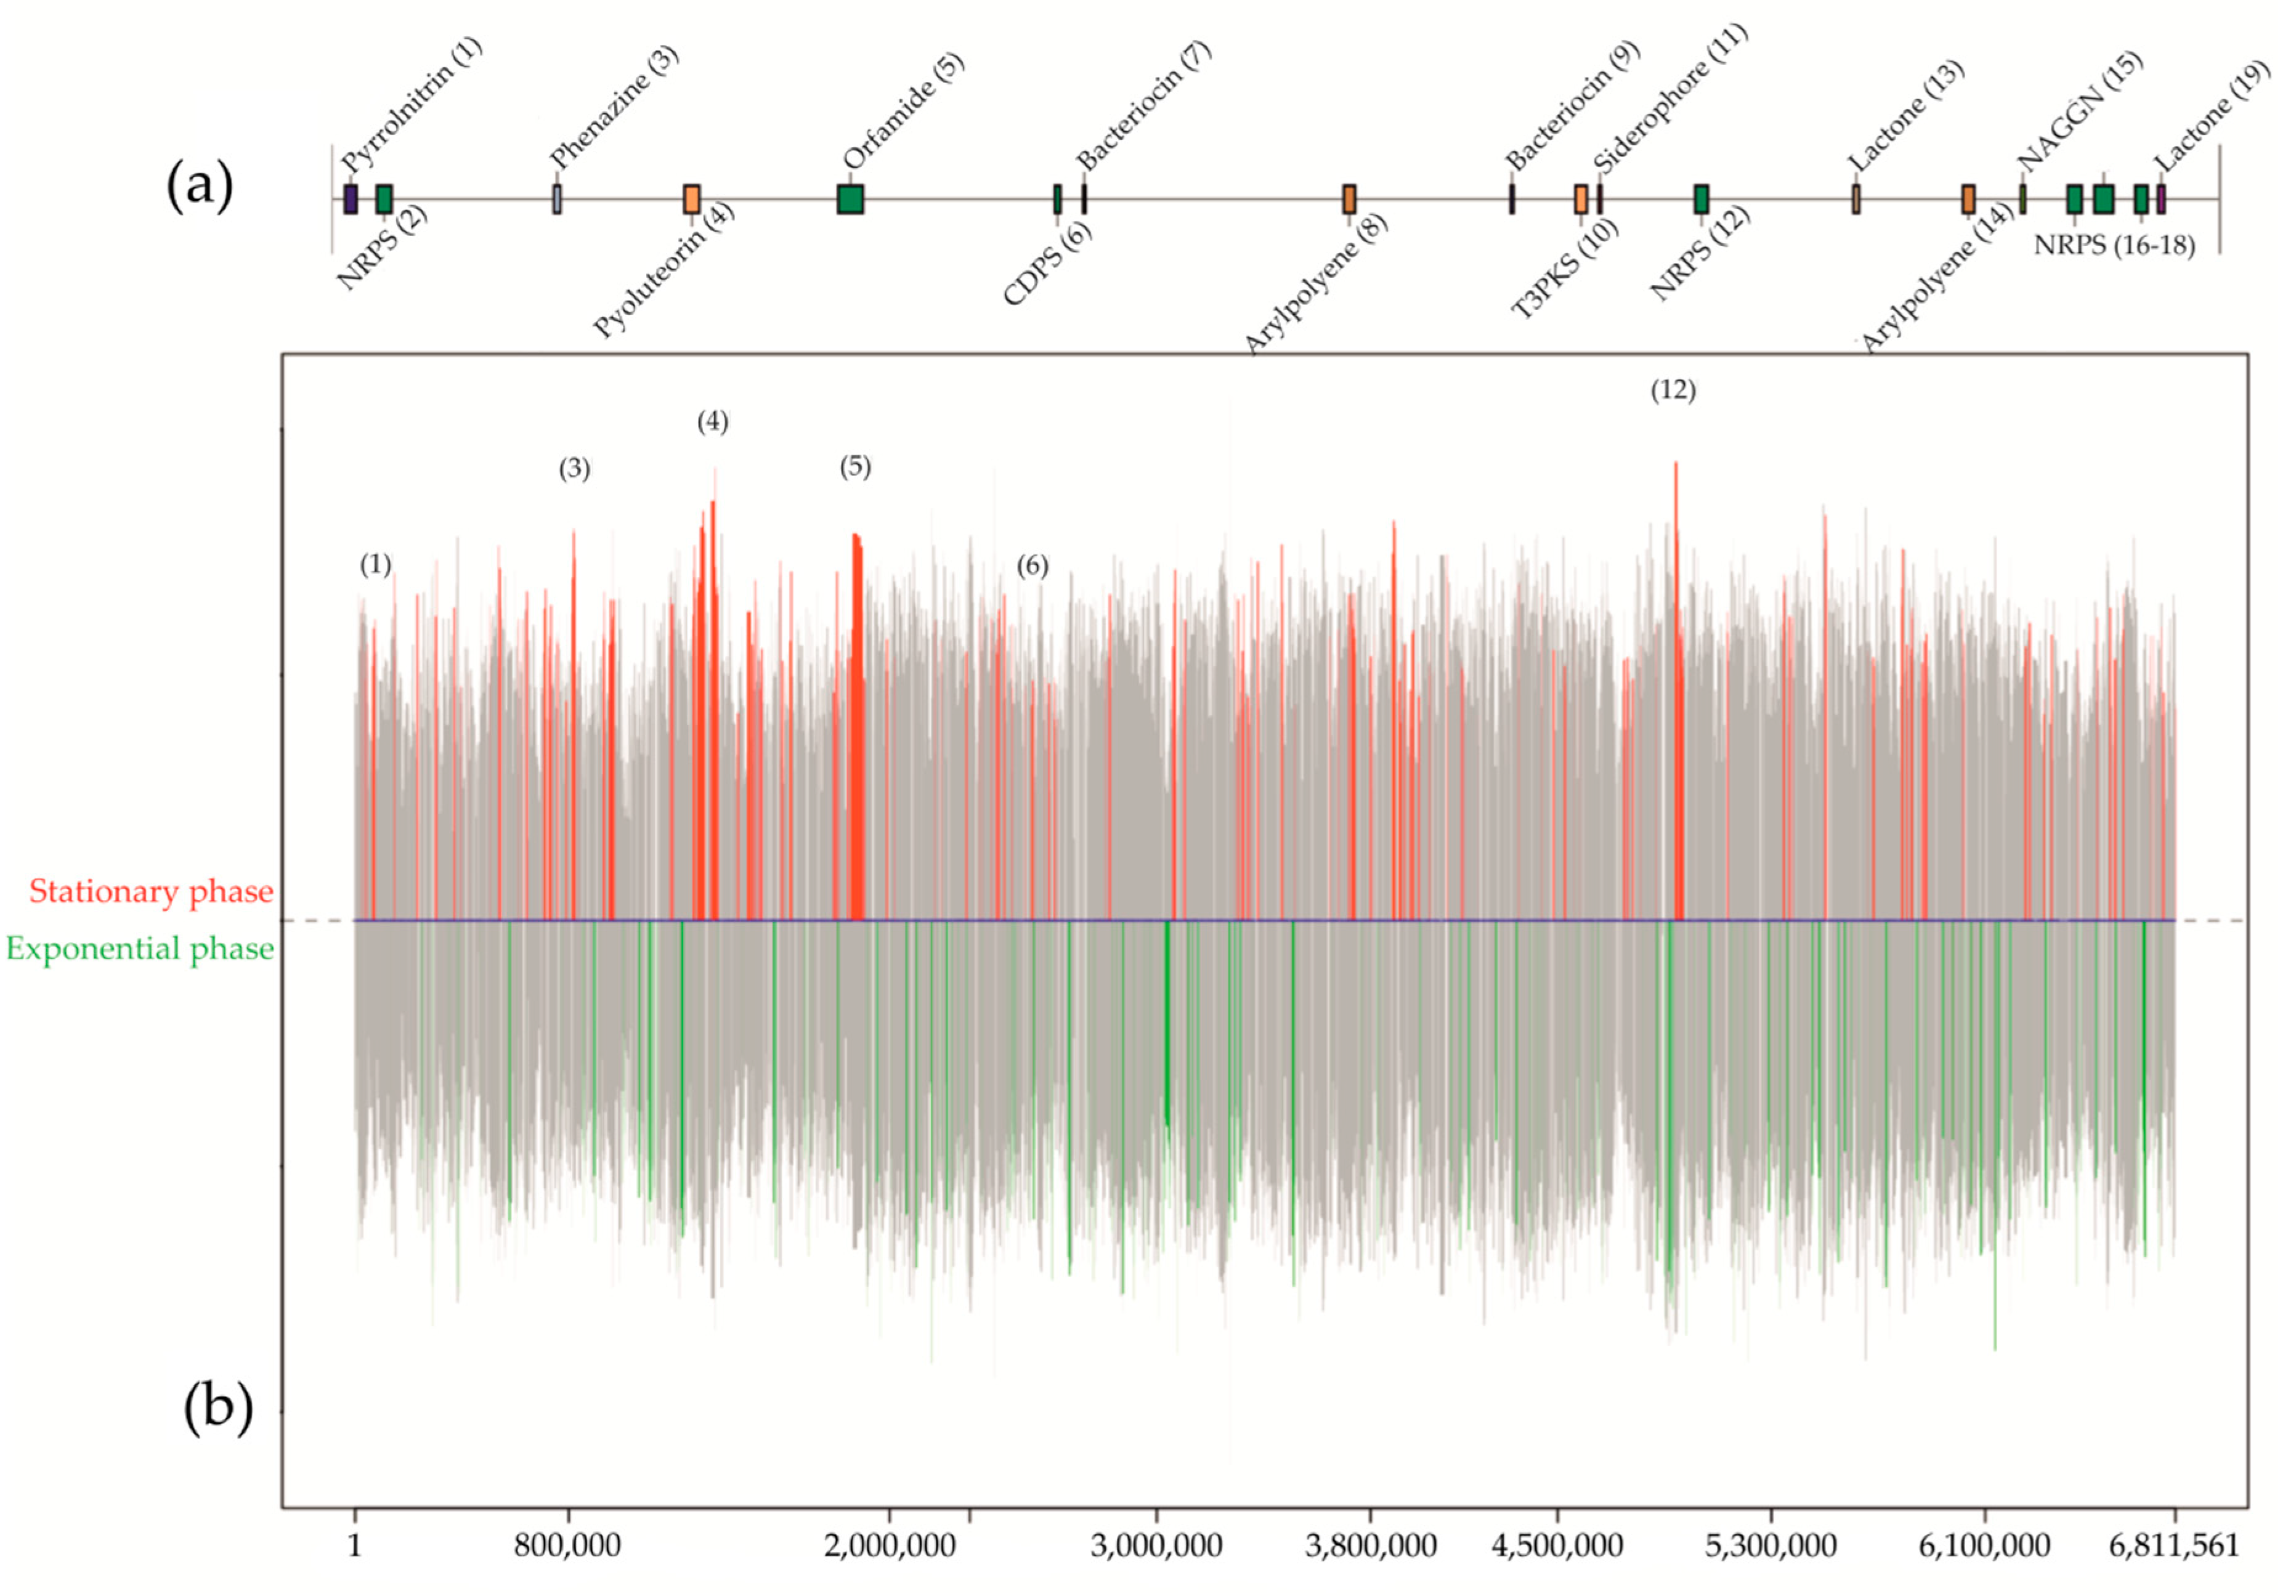Click the (12) peak annotation label
The width and height of the screenshot is (2296, 1596).
(1673, 390)
